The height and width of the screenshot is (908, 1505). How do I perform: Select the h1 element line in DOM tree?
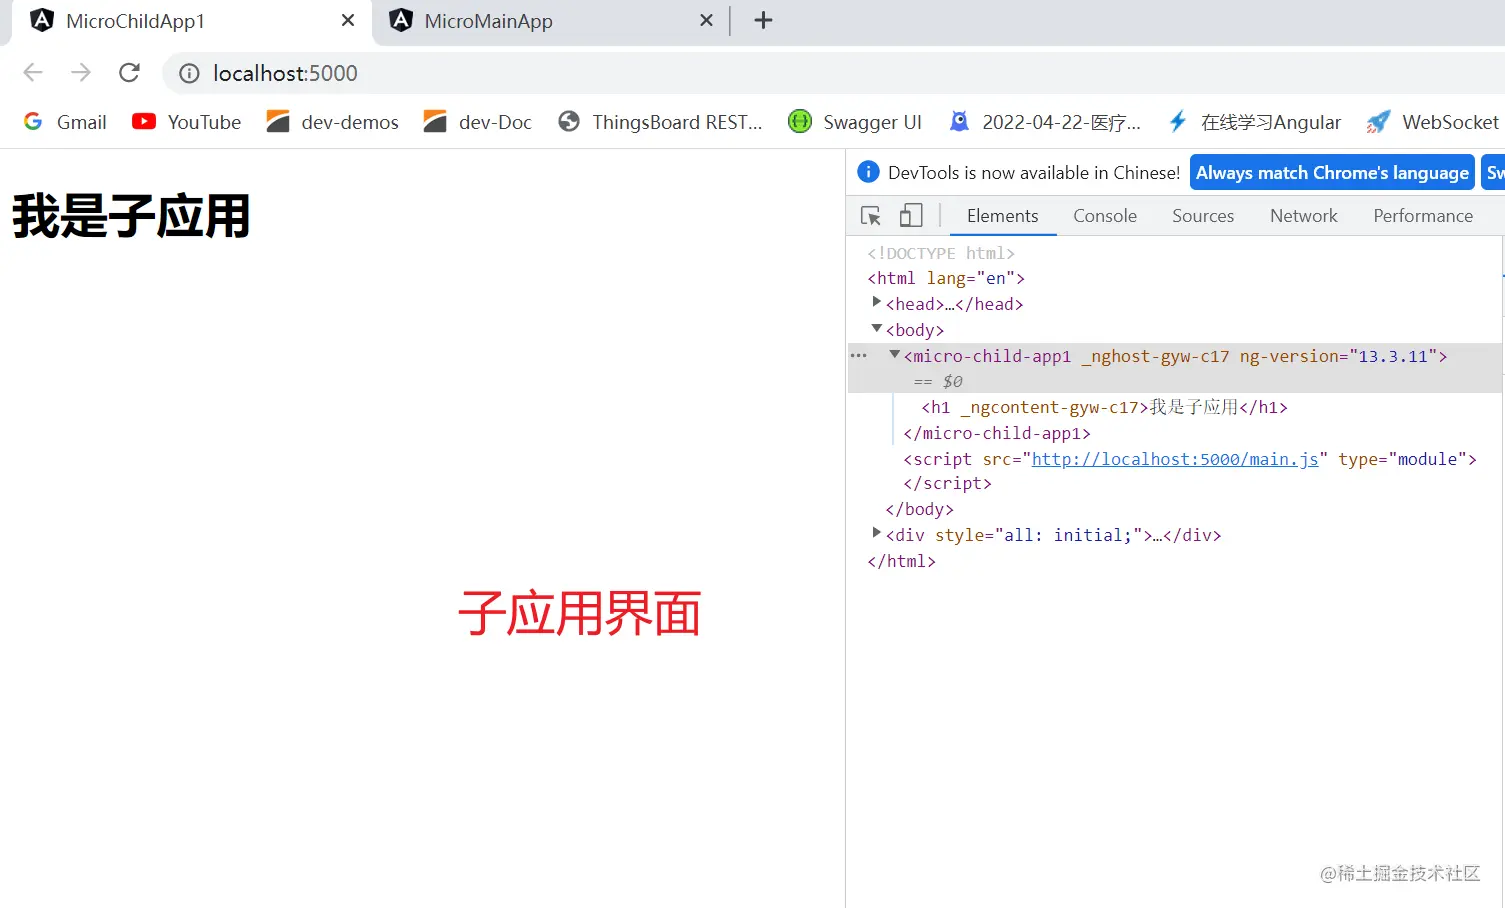pos(1105,407)
